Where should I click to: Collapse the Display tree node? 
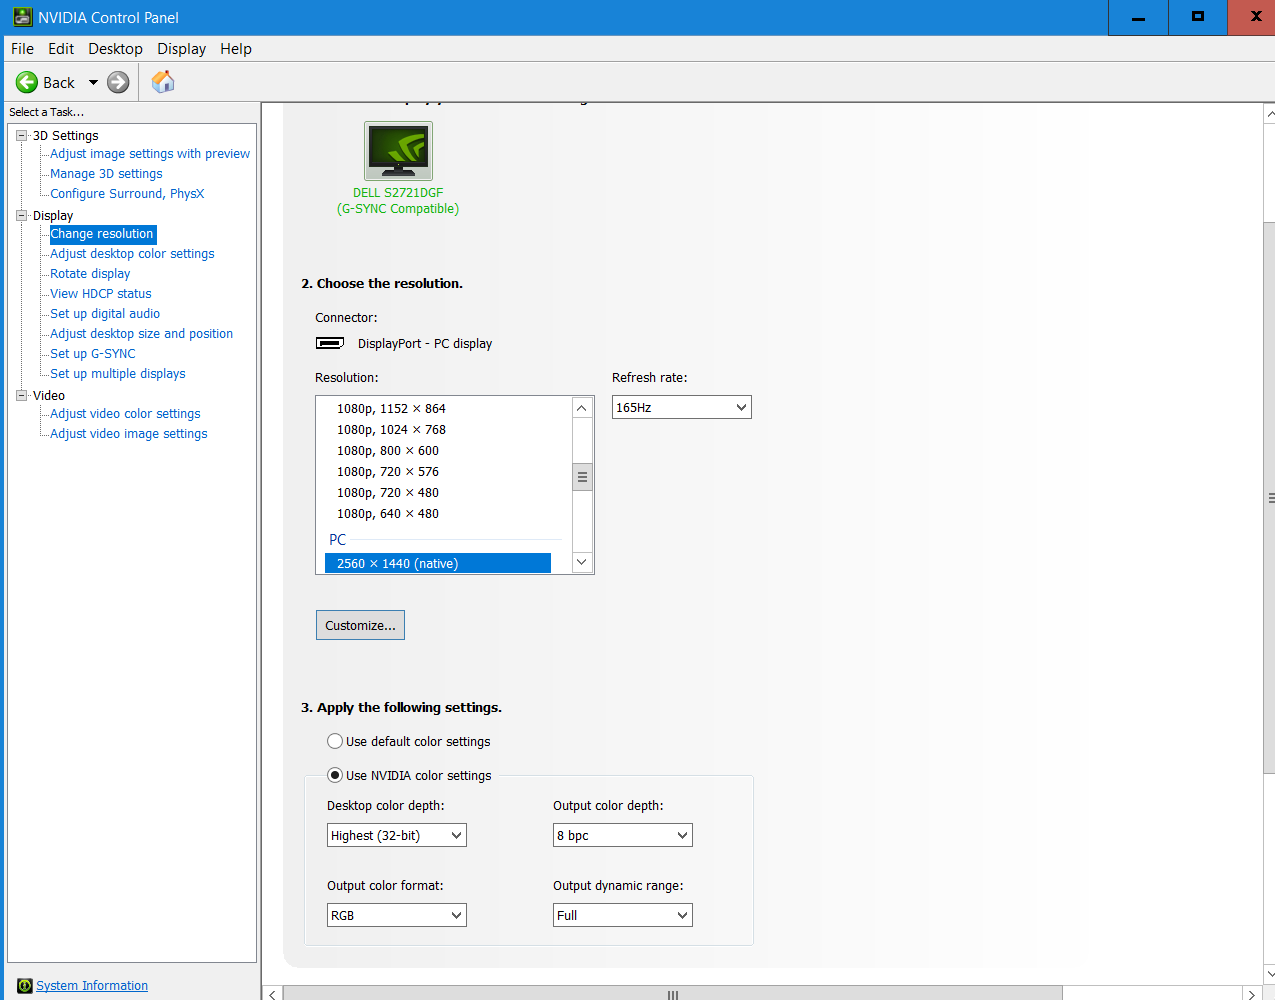[22, 215]
